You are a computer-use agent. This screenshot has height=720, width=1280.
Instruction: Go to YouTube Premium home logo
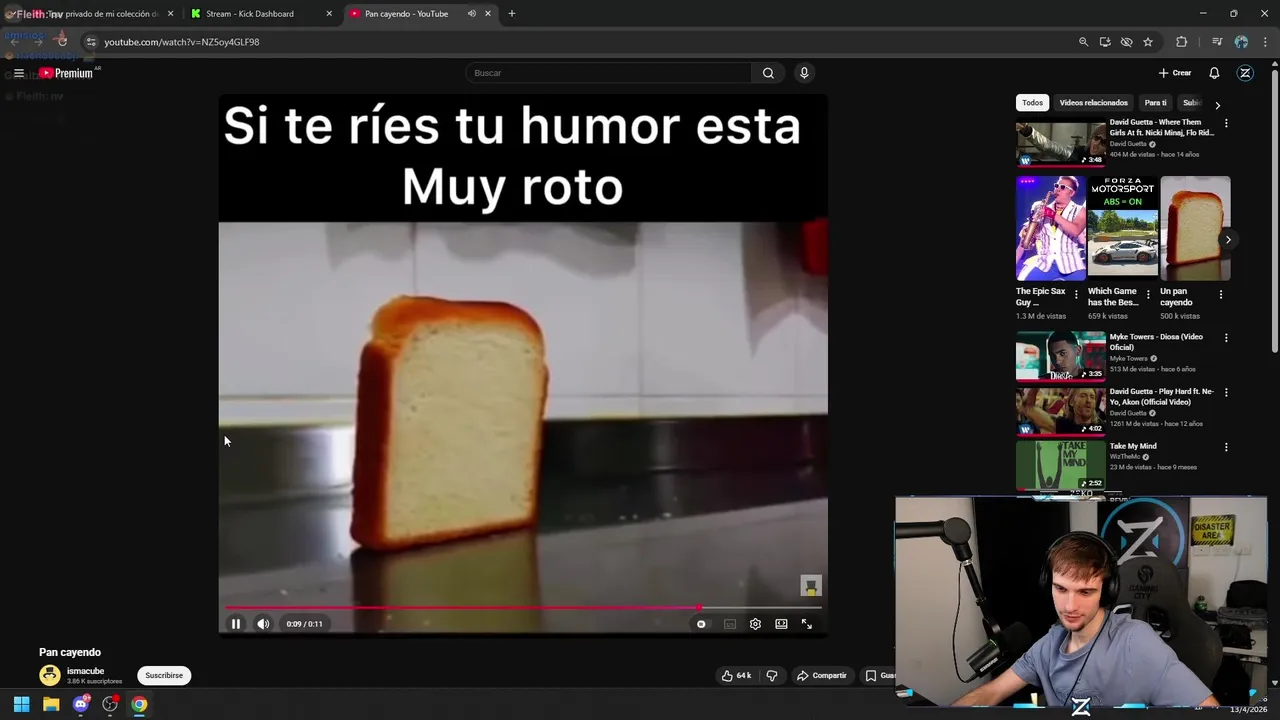(67, 73)
